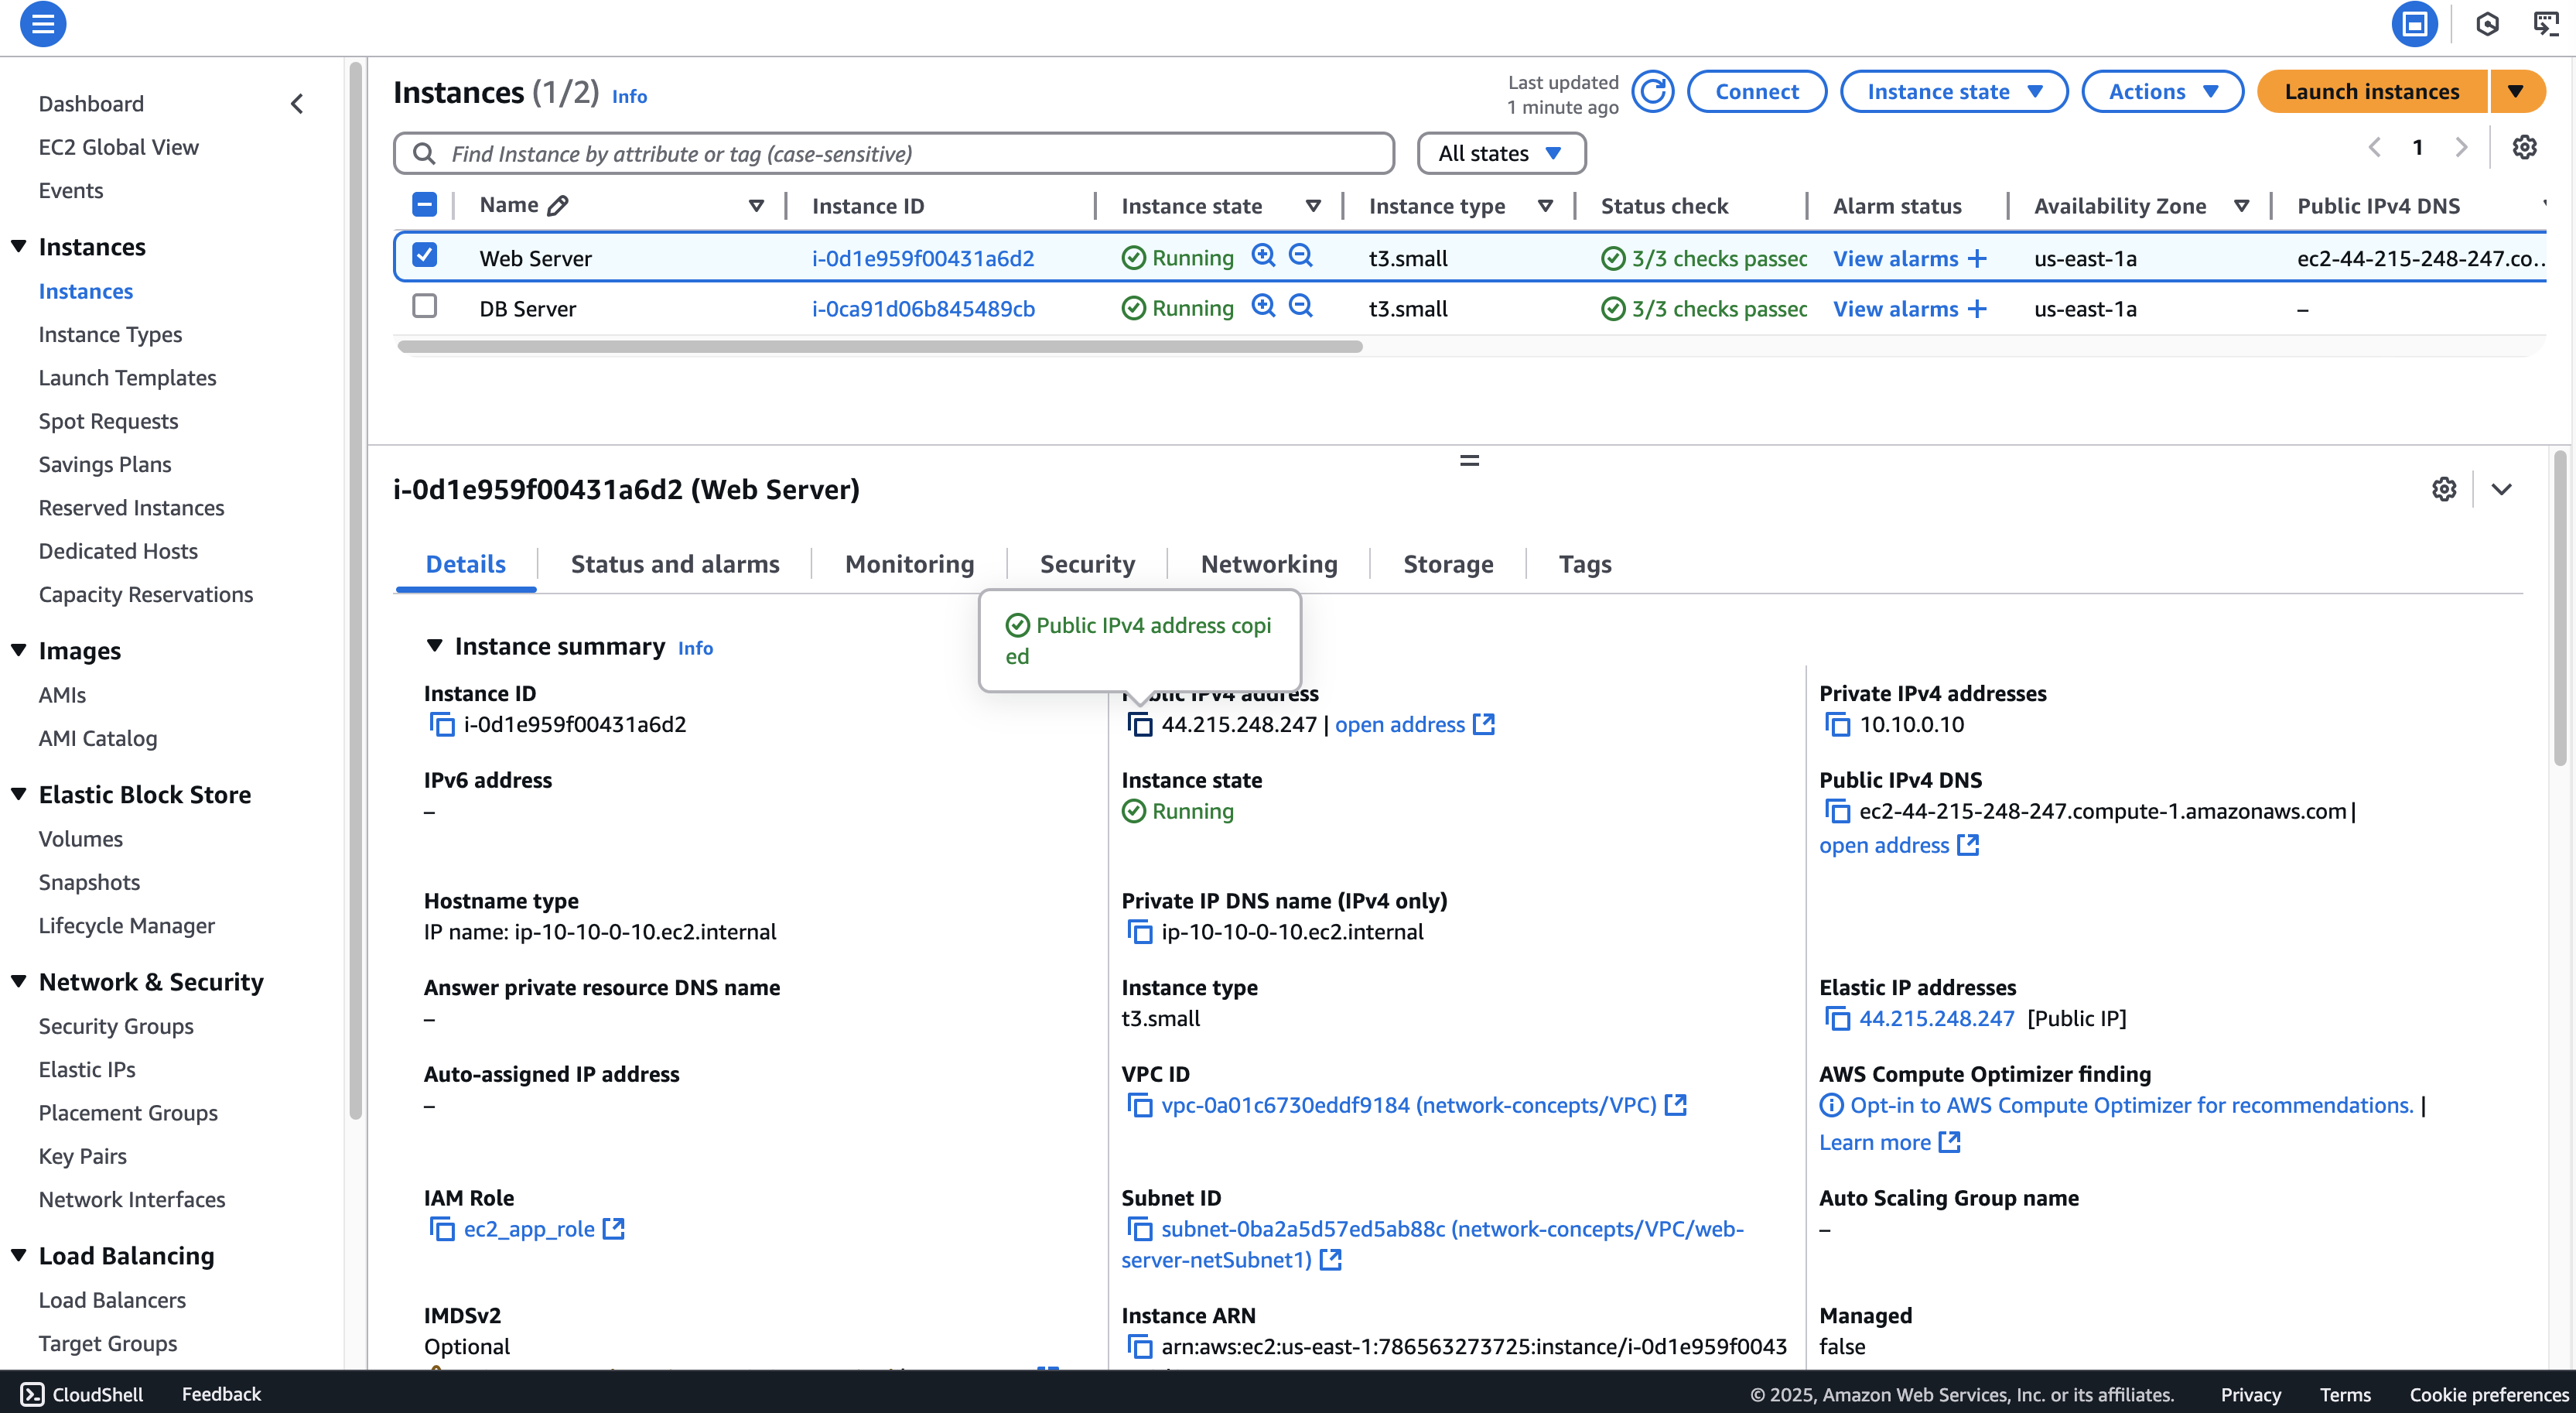This screenshot has height=1413, width=2576.
Task: Click the Feedback footer link
Action: tap(221, 1394)
